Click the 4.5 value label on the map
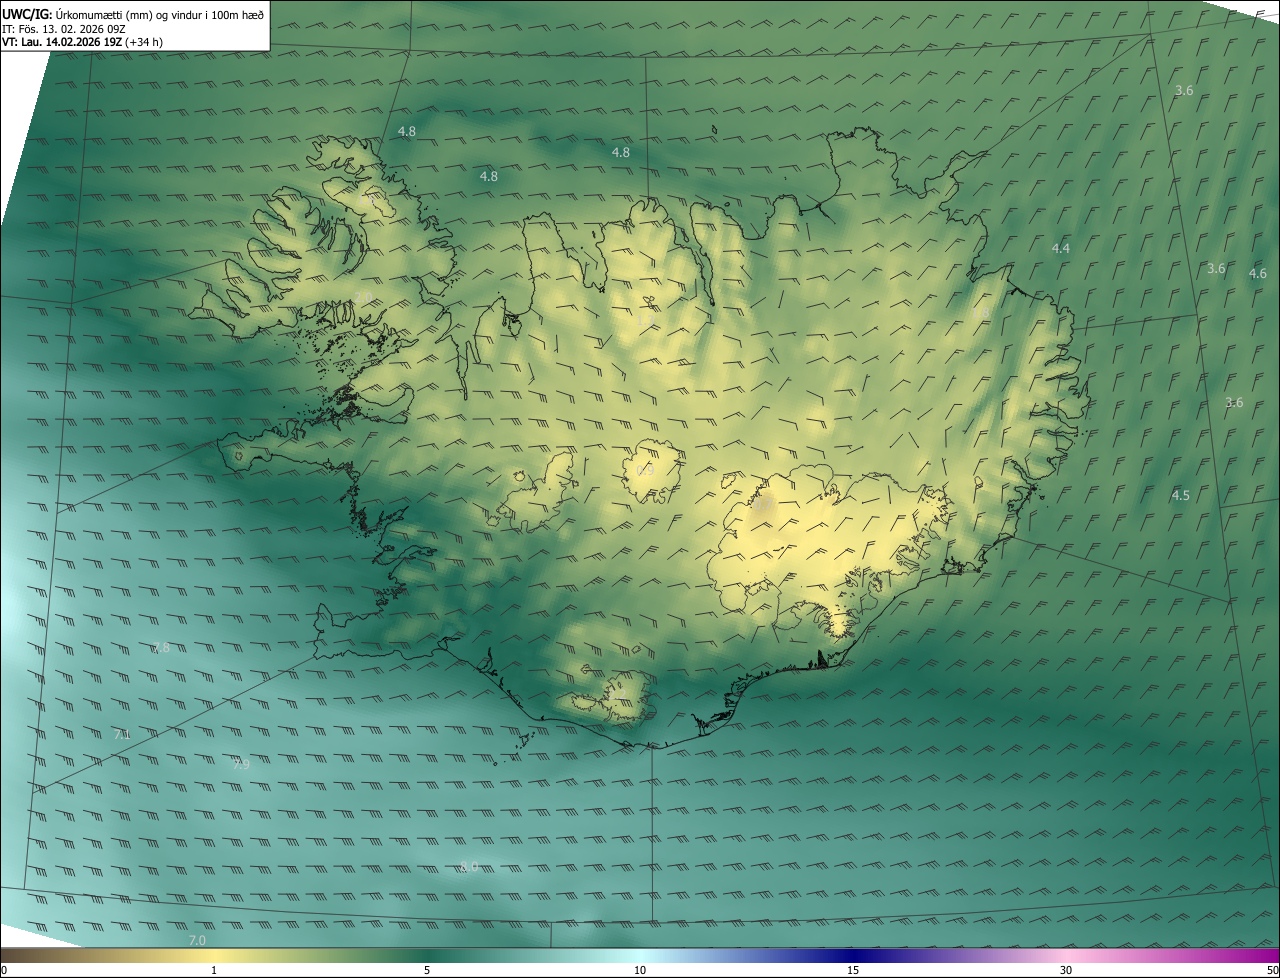 [x=1181, y=495]
